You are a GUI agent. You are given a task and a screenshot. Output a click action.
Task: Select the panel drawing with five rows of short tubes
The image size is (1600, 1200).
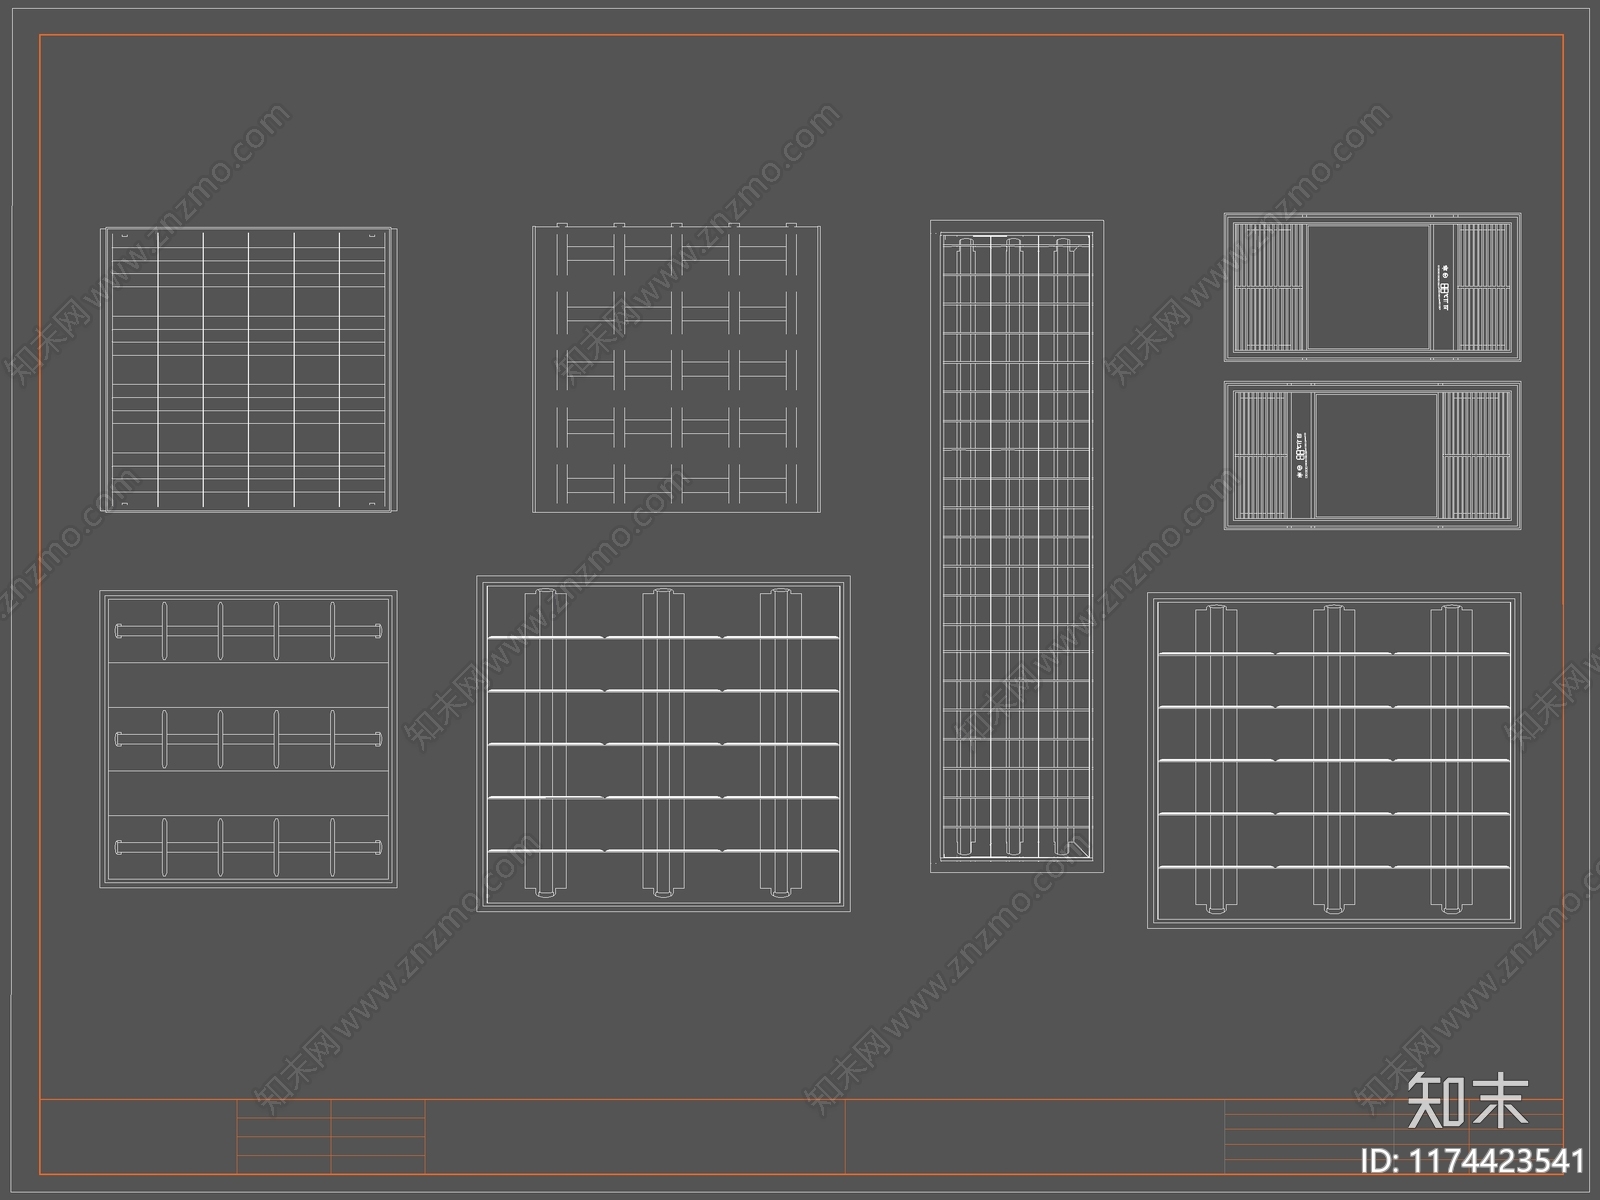click(x=676, y=368)
